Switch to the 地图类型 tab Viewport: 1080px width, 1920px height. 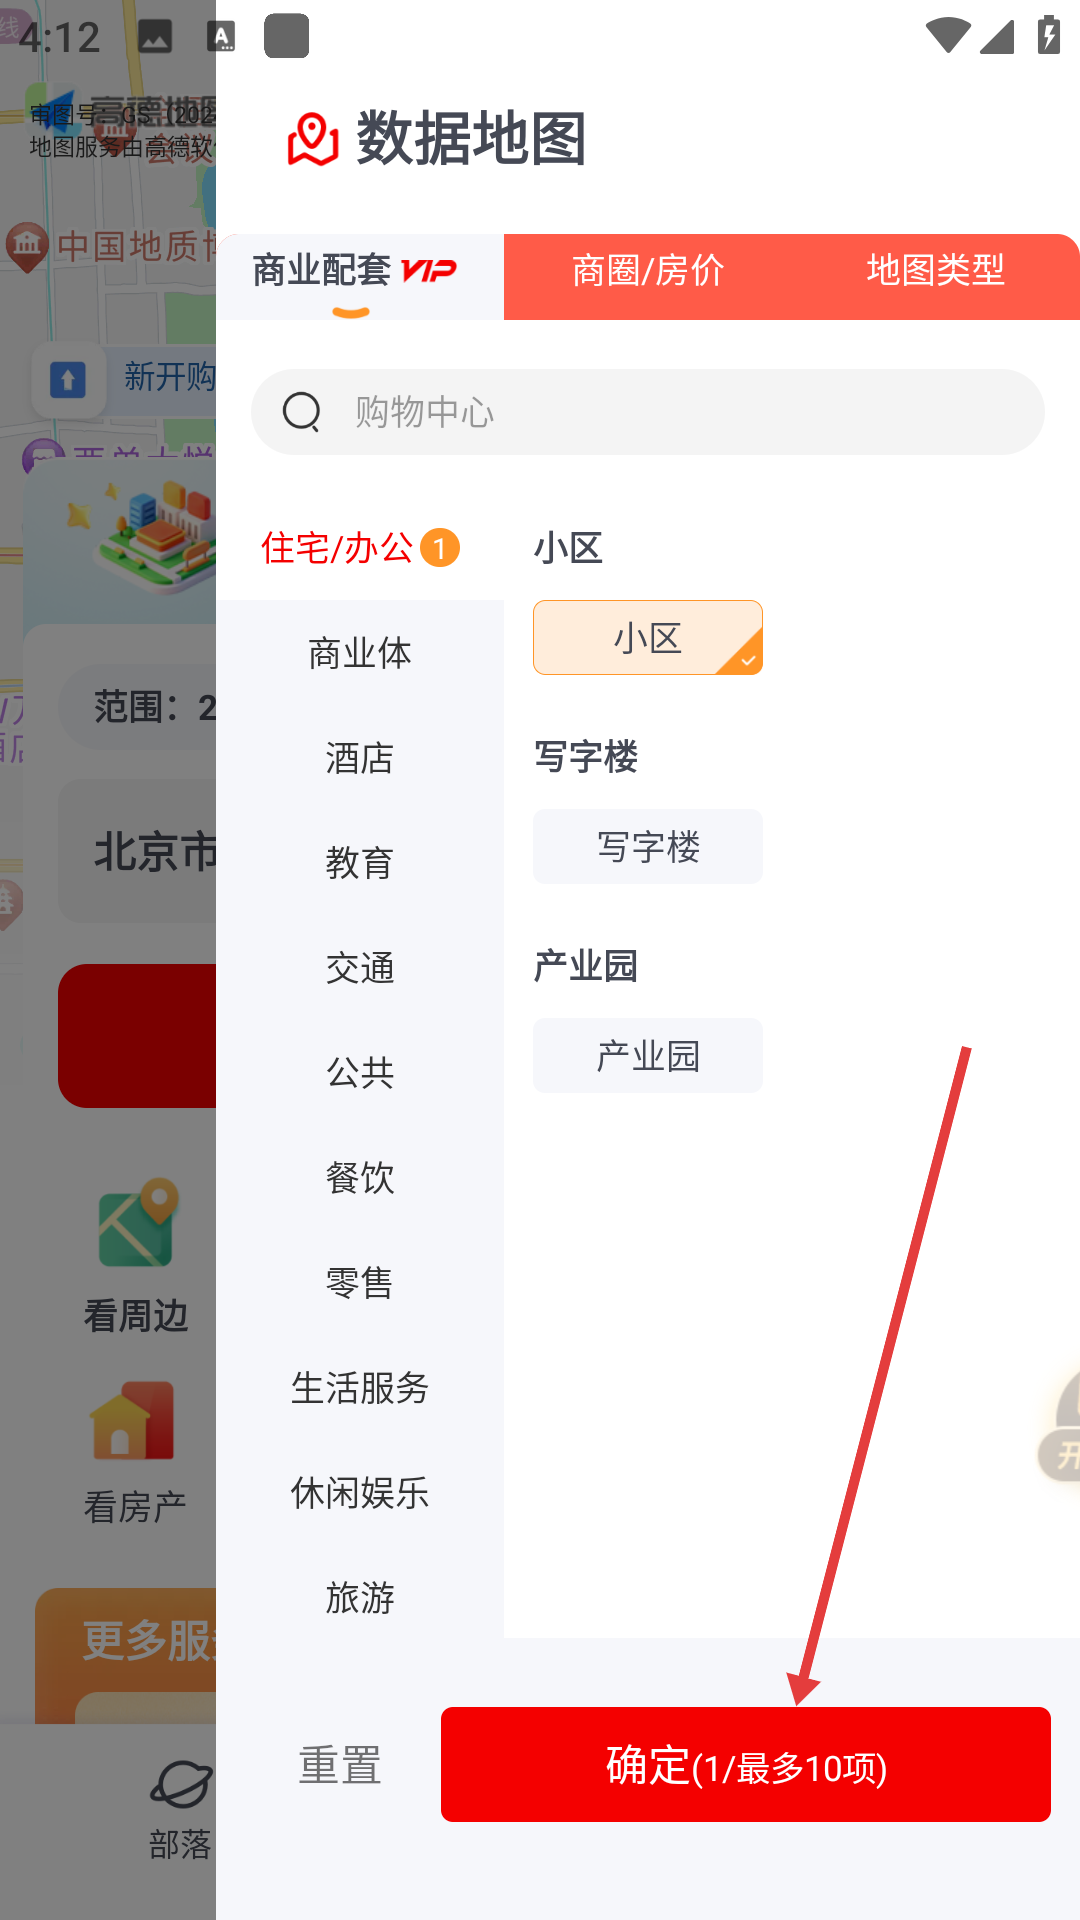click(x=936, y=270)
